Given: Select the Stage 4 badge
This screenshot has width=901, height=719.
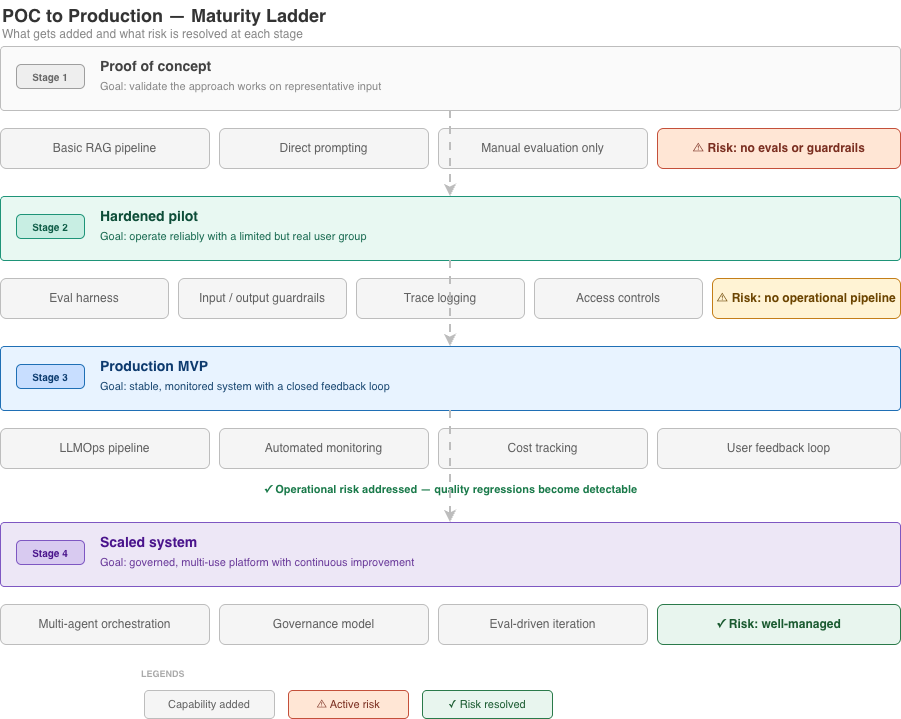Looking at the screenshot, I should coord(50,552).
